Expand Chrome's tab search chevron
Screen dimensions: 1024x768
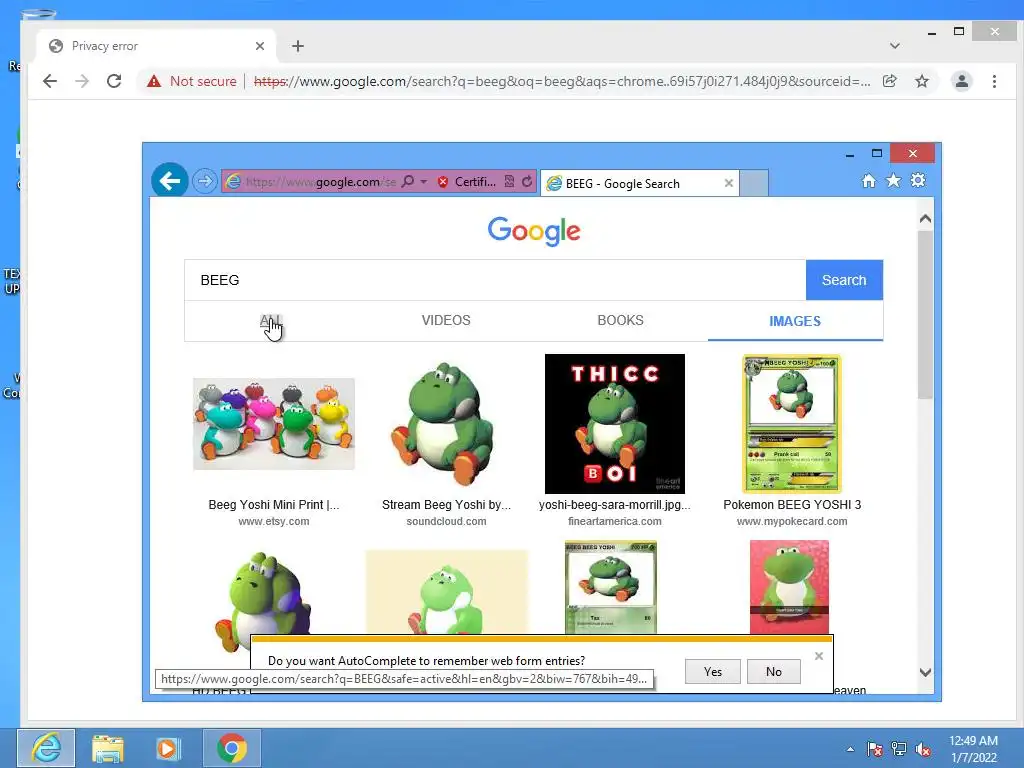click(x=895, y=46)
